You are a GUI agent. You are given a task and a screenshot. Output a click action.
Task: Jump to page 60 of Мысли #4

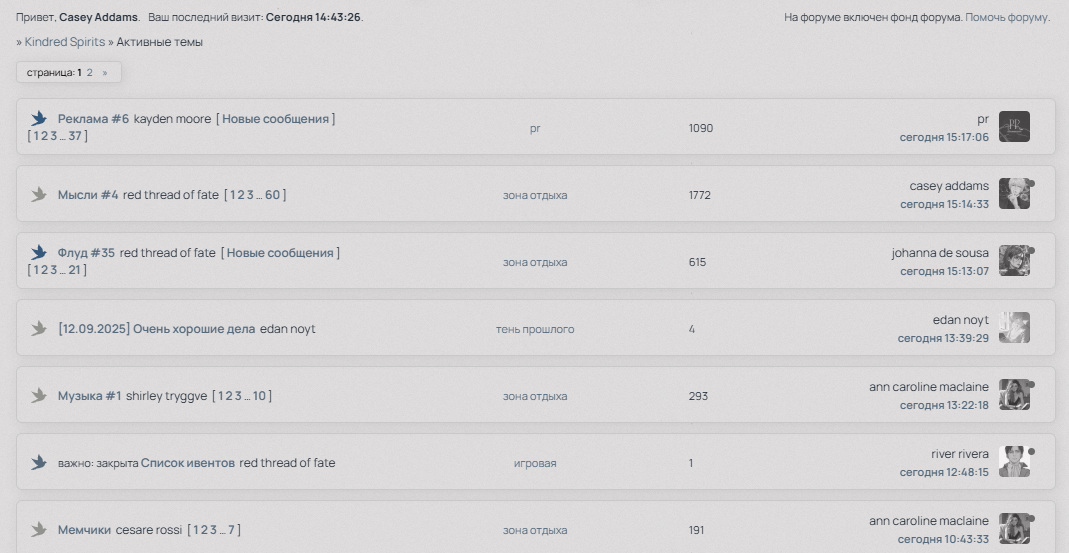pyautogui.click(x=272, y=195)
